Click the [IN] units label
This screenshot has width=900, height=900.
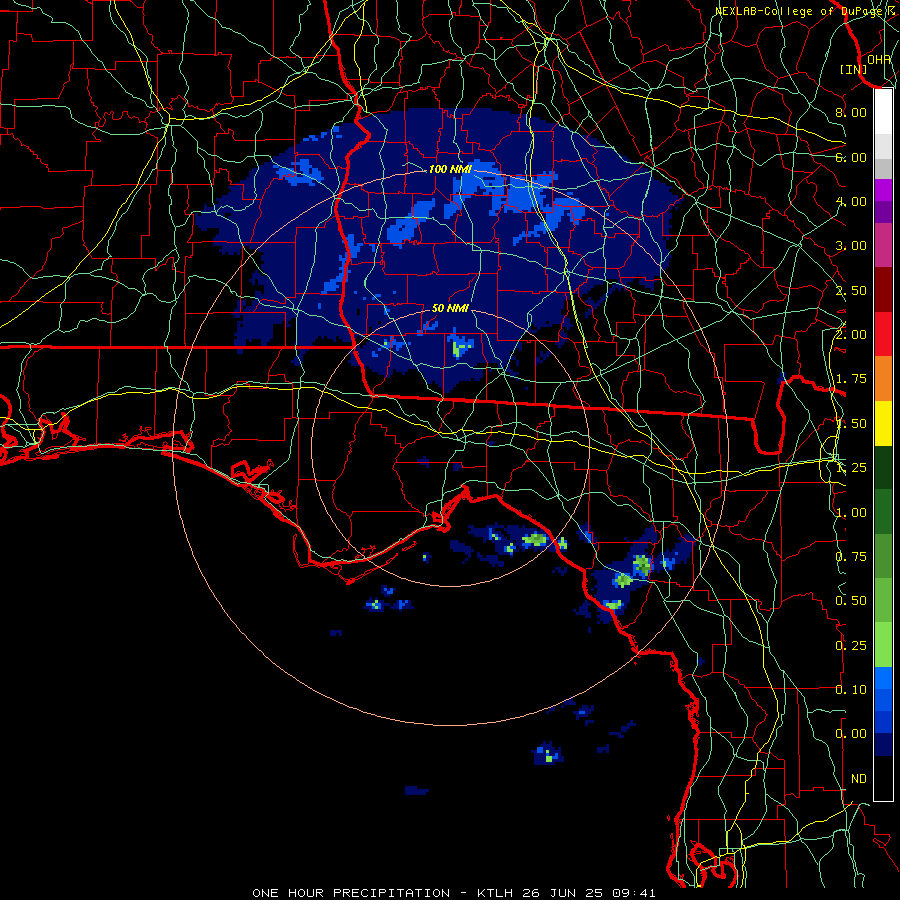click(x=854, y=69)
